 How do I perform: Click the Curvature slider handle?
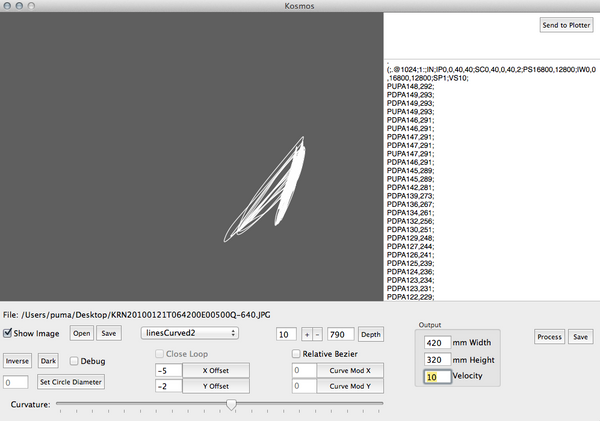point(231,404)
